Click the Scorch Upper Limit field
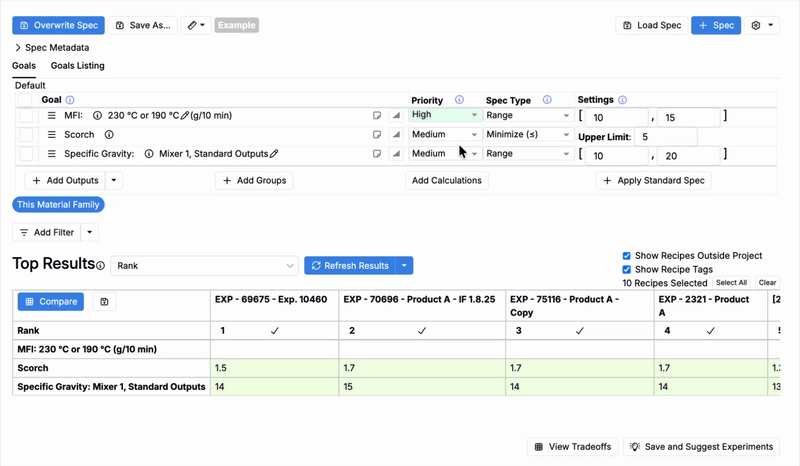Viewport: 800px width, 466px height. point(665,136)
